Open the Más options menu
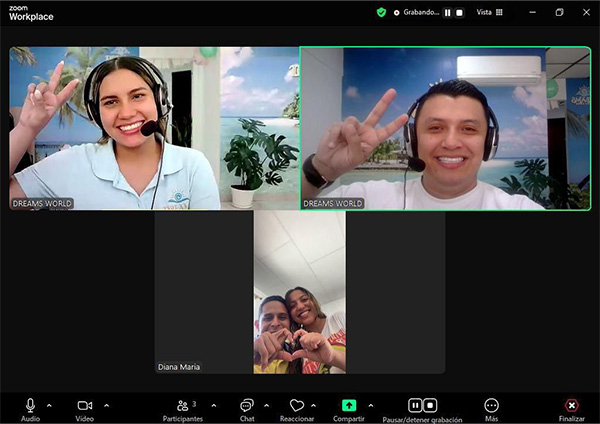This screenshot has height=424, width=600. pyautogui.click(x=491, y=405)
